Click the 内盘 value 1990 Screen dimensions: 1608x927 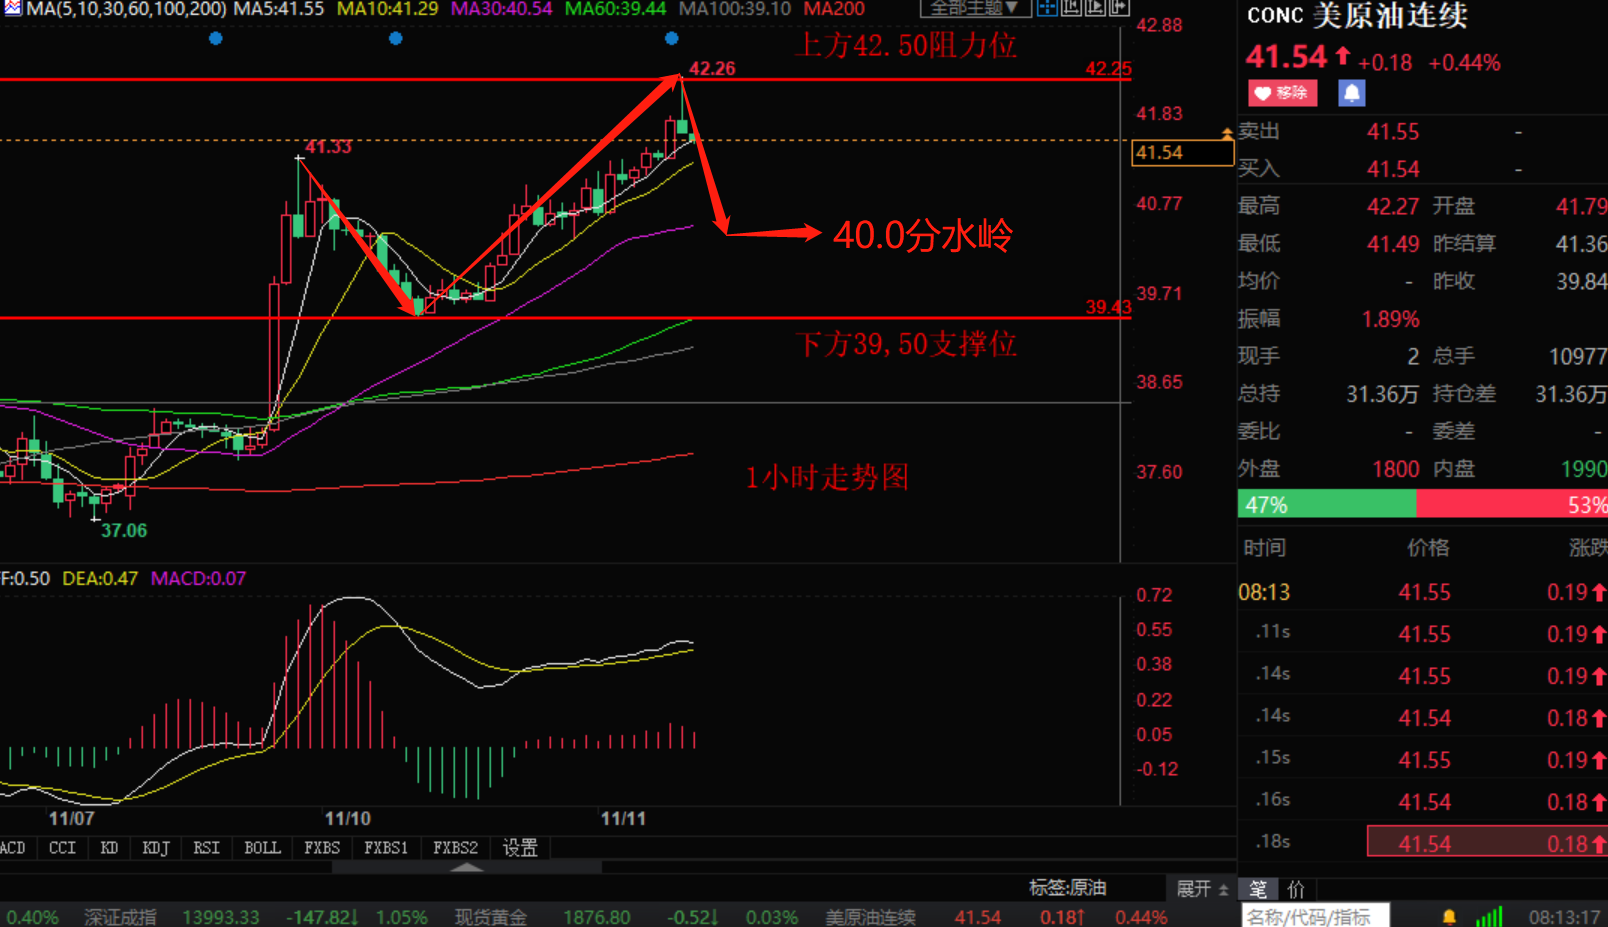coord(1584,469)
